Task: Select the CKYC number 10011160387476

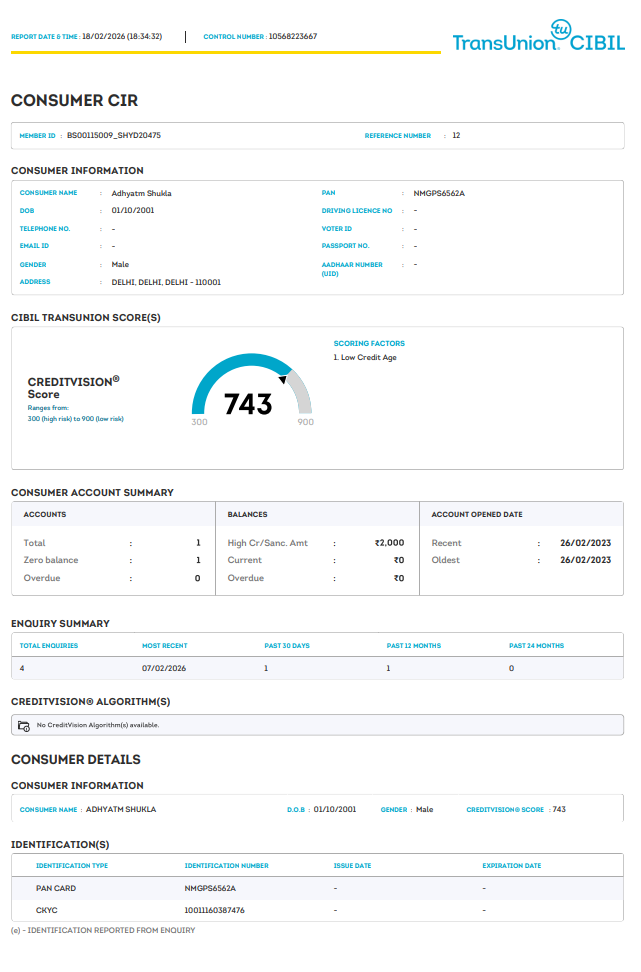Action: tap(214, 910)
